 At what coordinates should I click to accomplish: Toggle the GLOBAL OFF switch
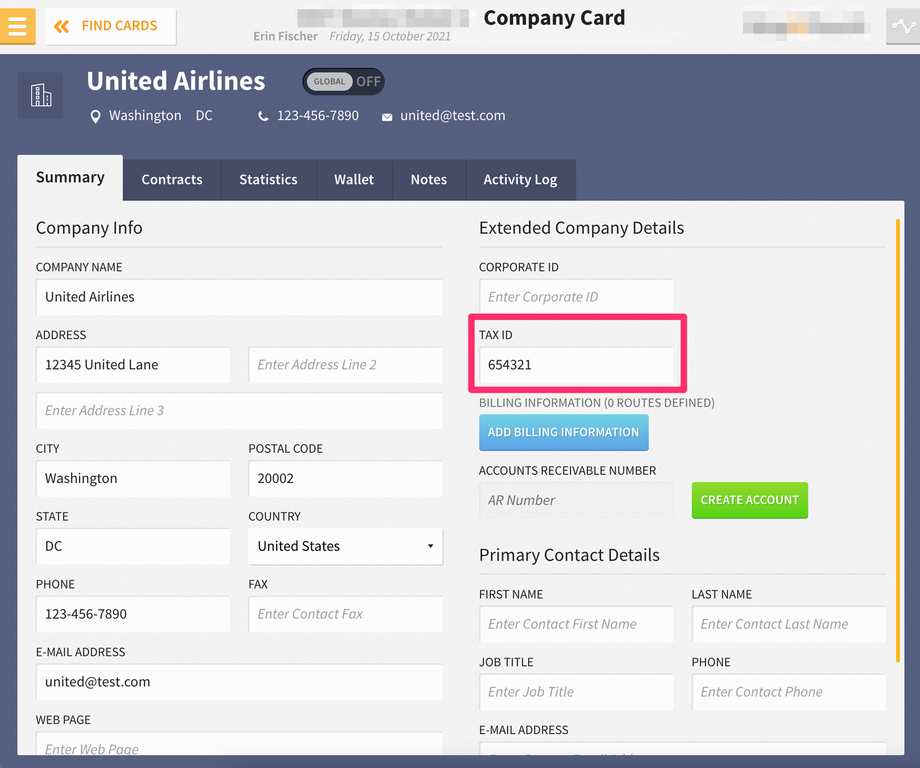tap(343, 82)
